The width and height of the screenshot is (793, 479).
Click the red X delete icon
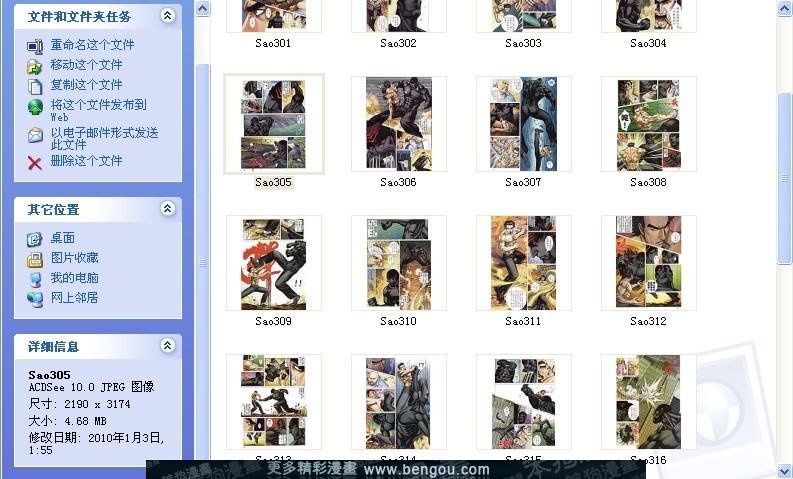(x=34, y=162)
